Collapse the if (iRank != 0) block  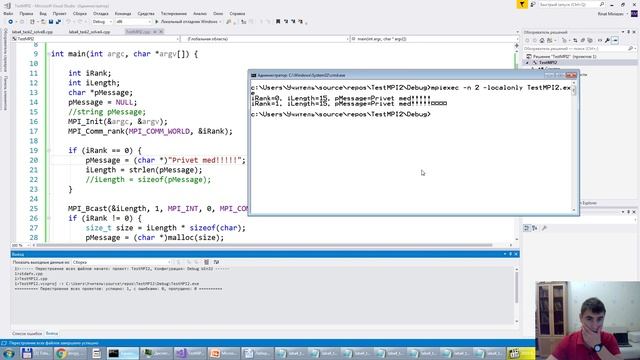click(x=49, y=218)
